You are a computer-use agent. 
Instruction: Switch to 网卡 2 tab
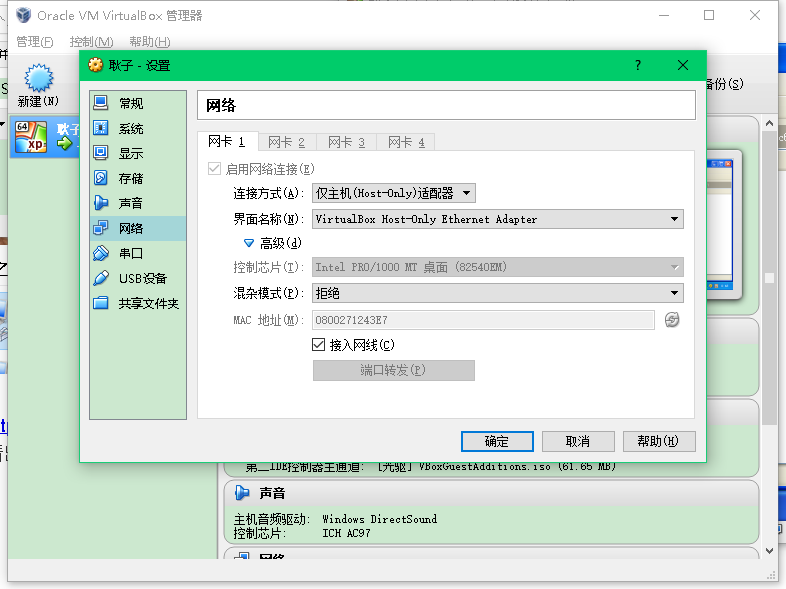click(287, 142)
